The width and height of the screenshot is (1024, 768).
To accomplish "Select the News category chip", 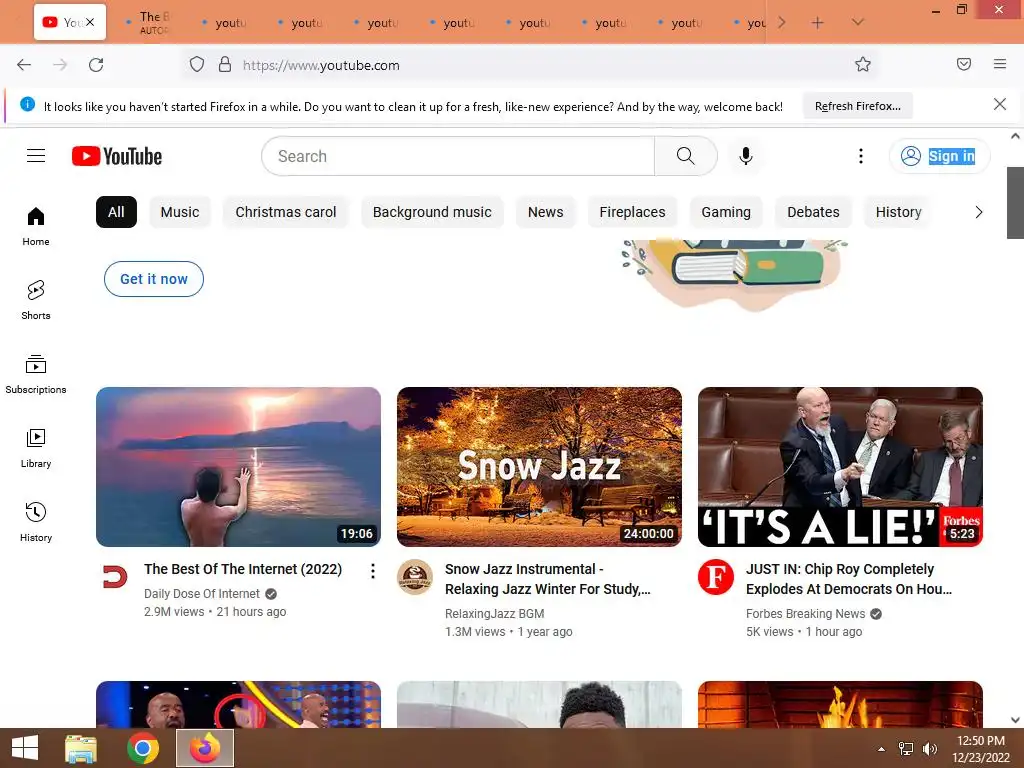I will click(x=545, y=212).
